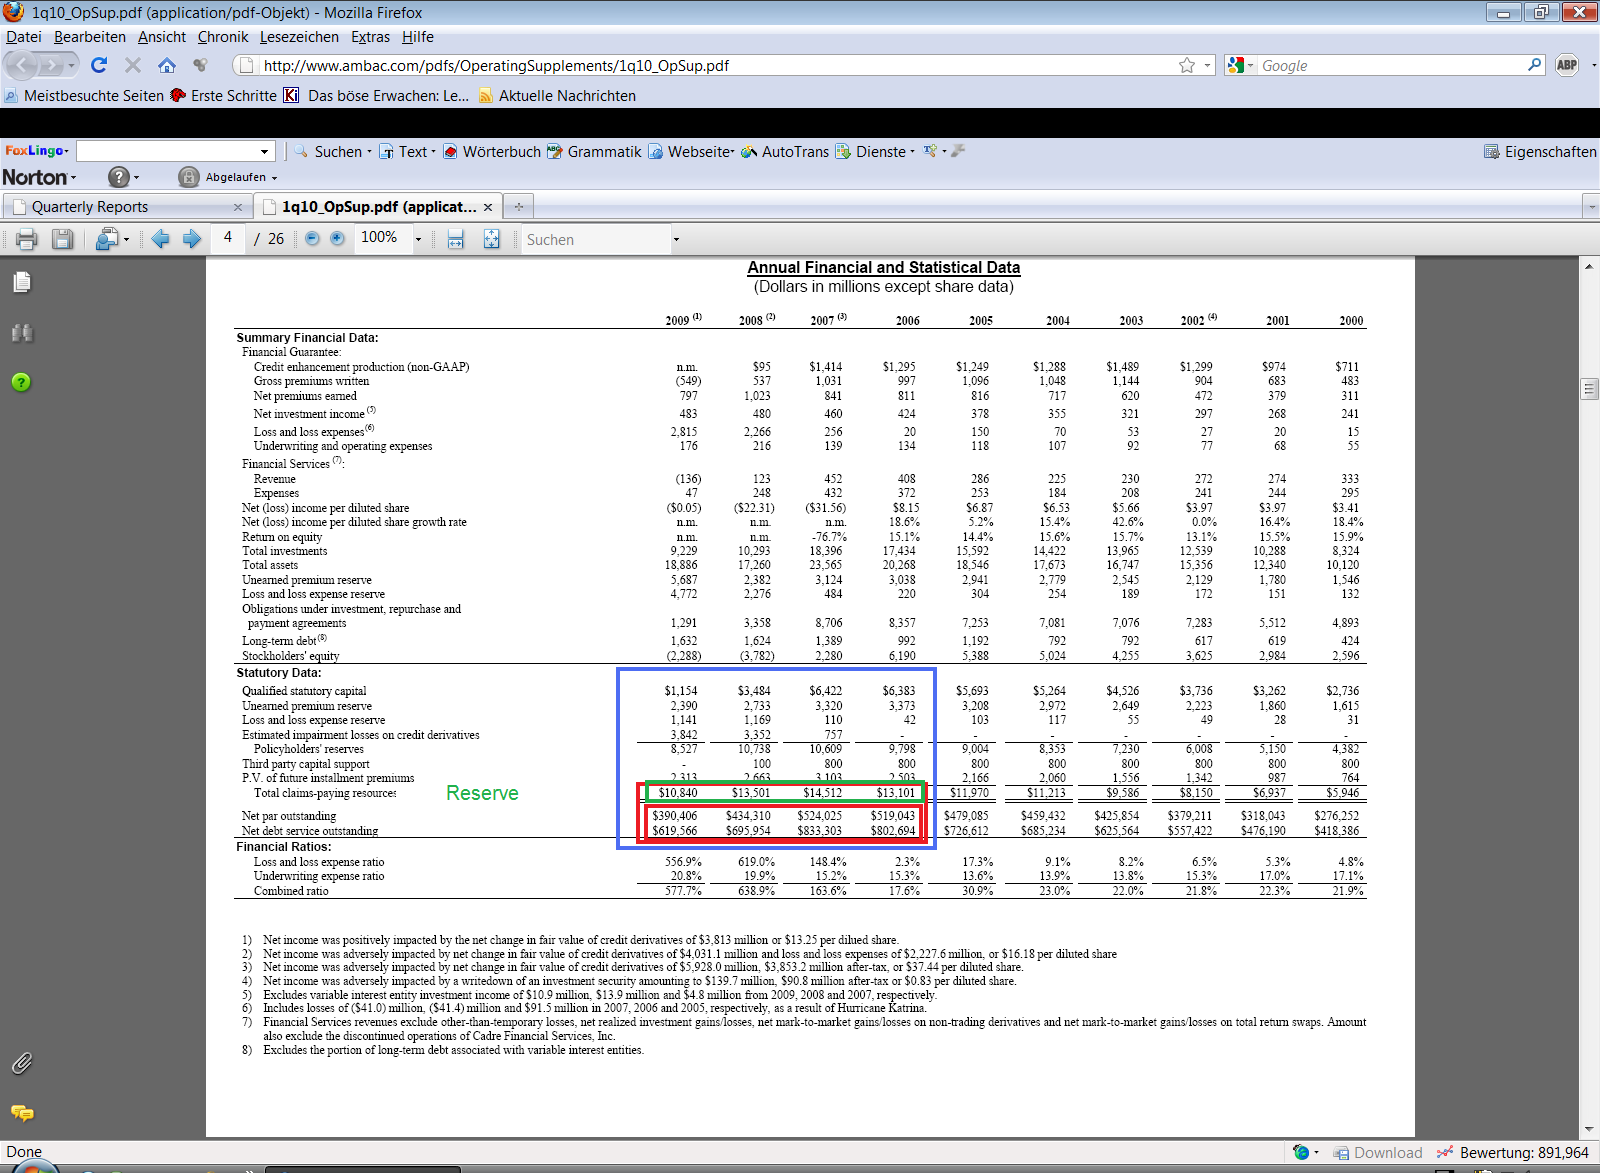Expand the 100% zoom level dropdown

coord(418,239)
